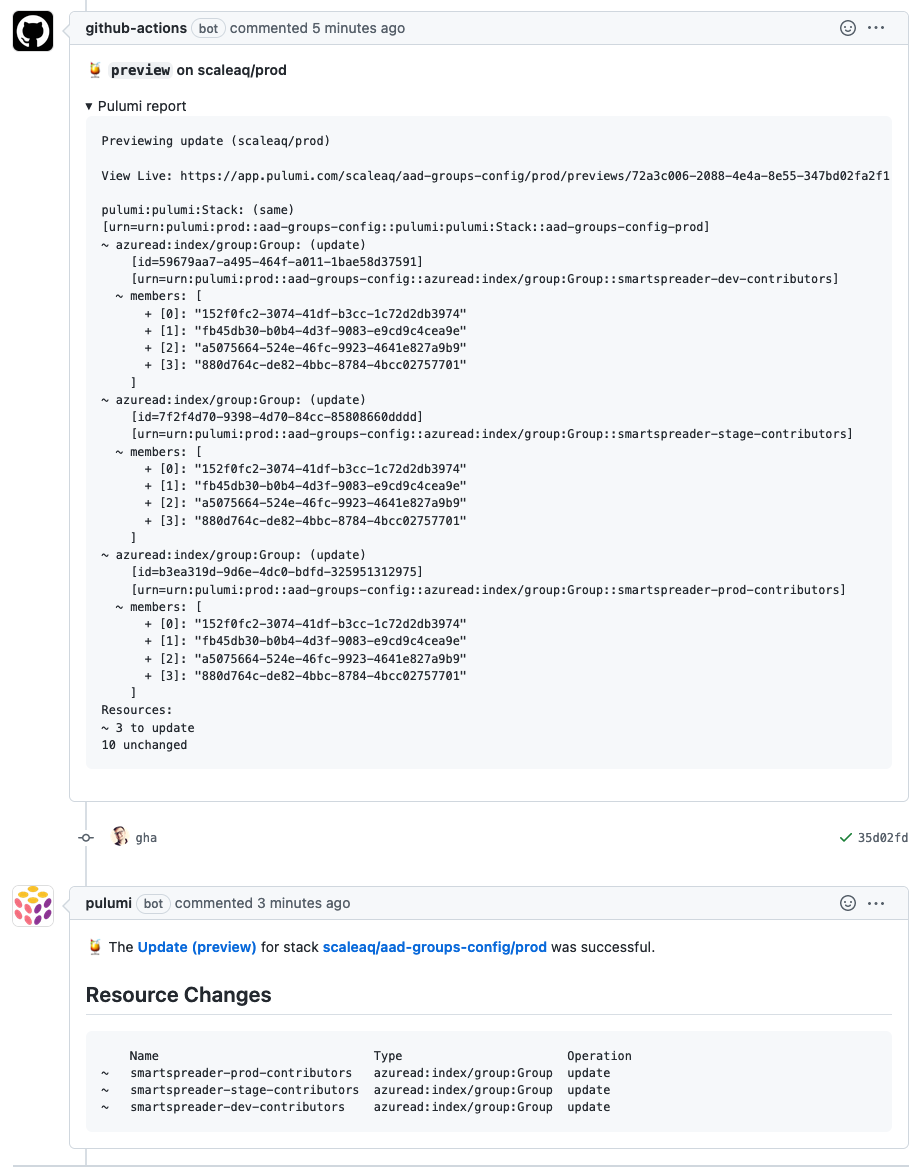Screen dimensions: 923x1168
Task: Click the commit status node icon on the timeline
Action: pyautogui.click(x=86, y=837)
